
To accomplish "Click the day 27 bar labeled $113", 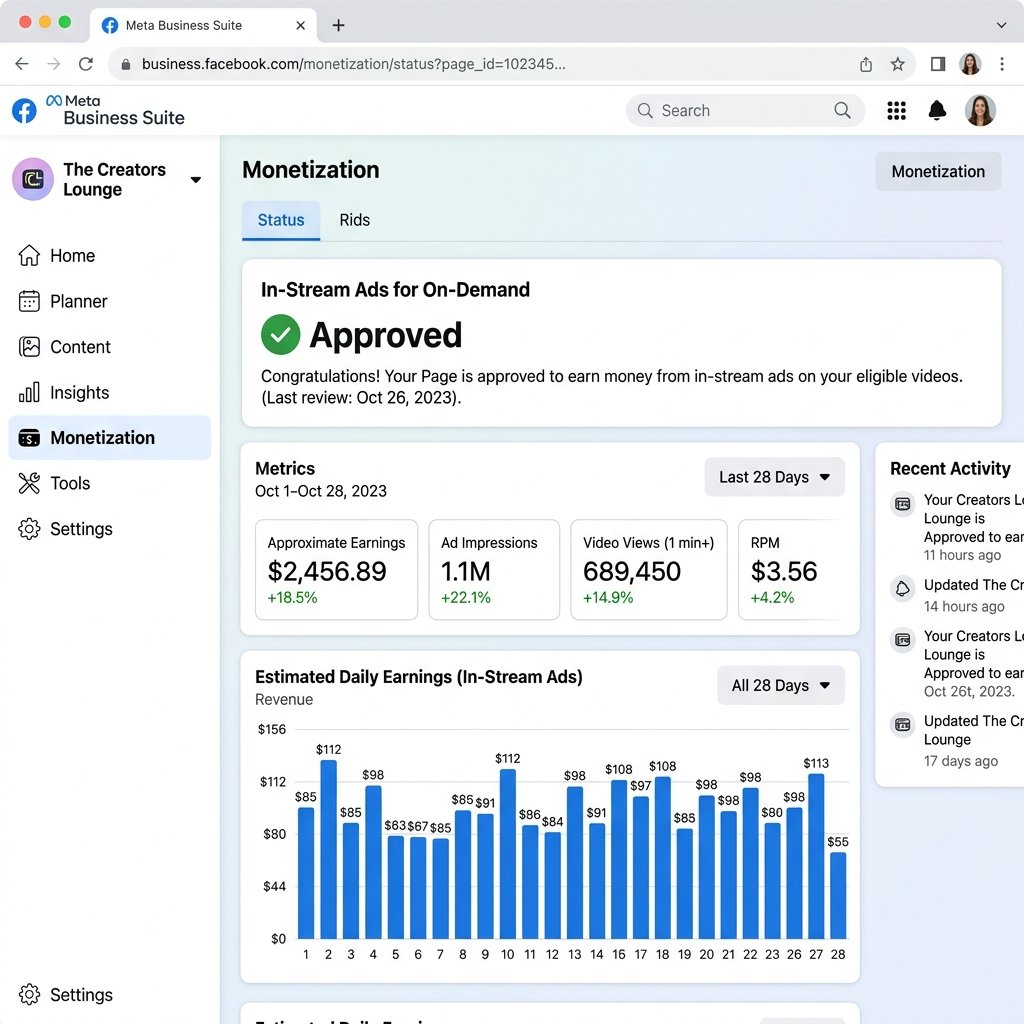I will pyautogui.click(x=816, y=856).
